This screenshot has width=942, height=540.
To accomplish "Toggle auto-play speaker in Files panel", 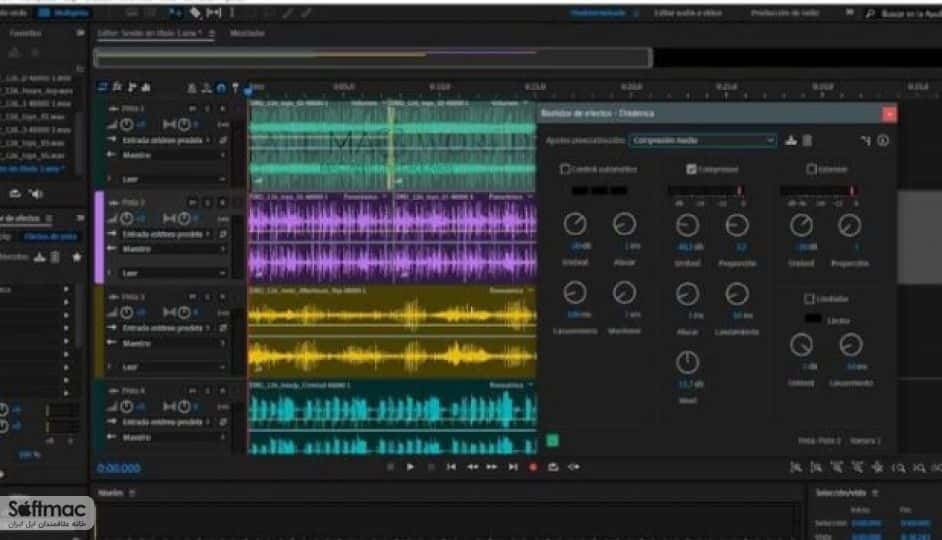I will tap(36, 193).
